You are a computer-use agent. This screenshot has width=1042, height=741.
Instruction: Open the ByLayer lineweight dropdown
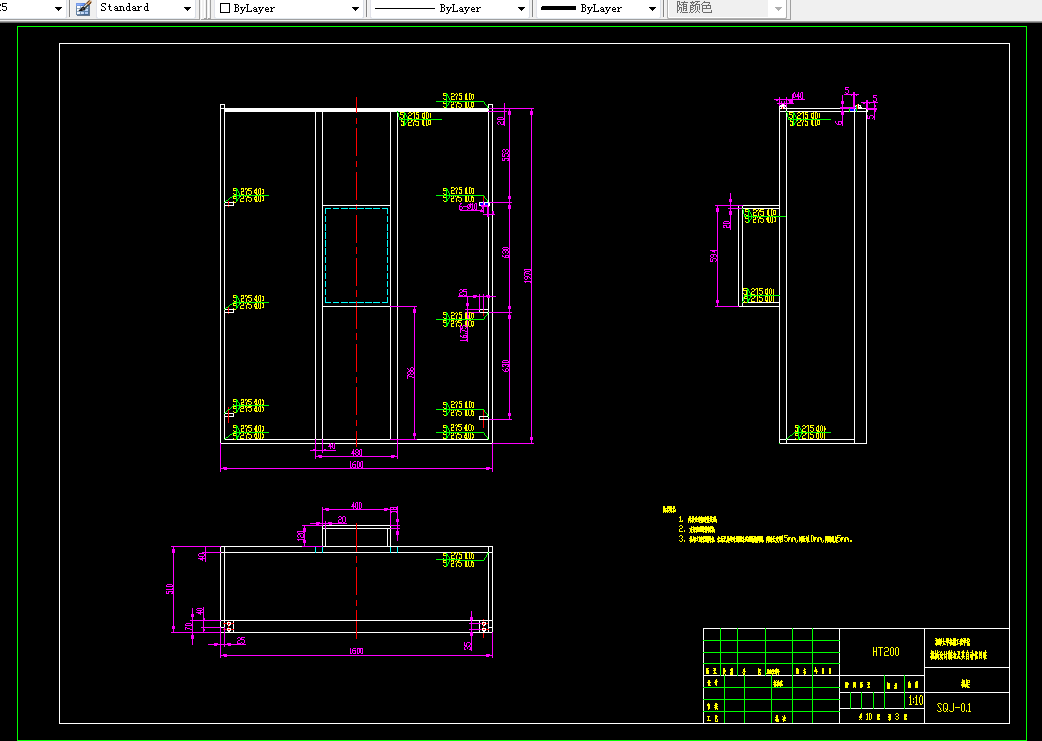pos(599,9)
